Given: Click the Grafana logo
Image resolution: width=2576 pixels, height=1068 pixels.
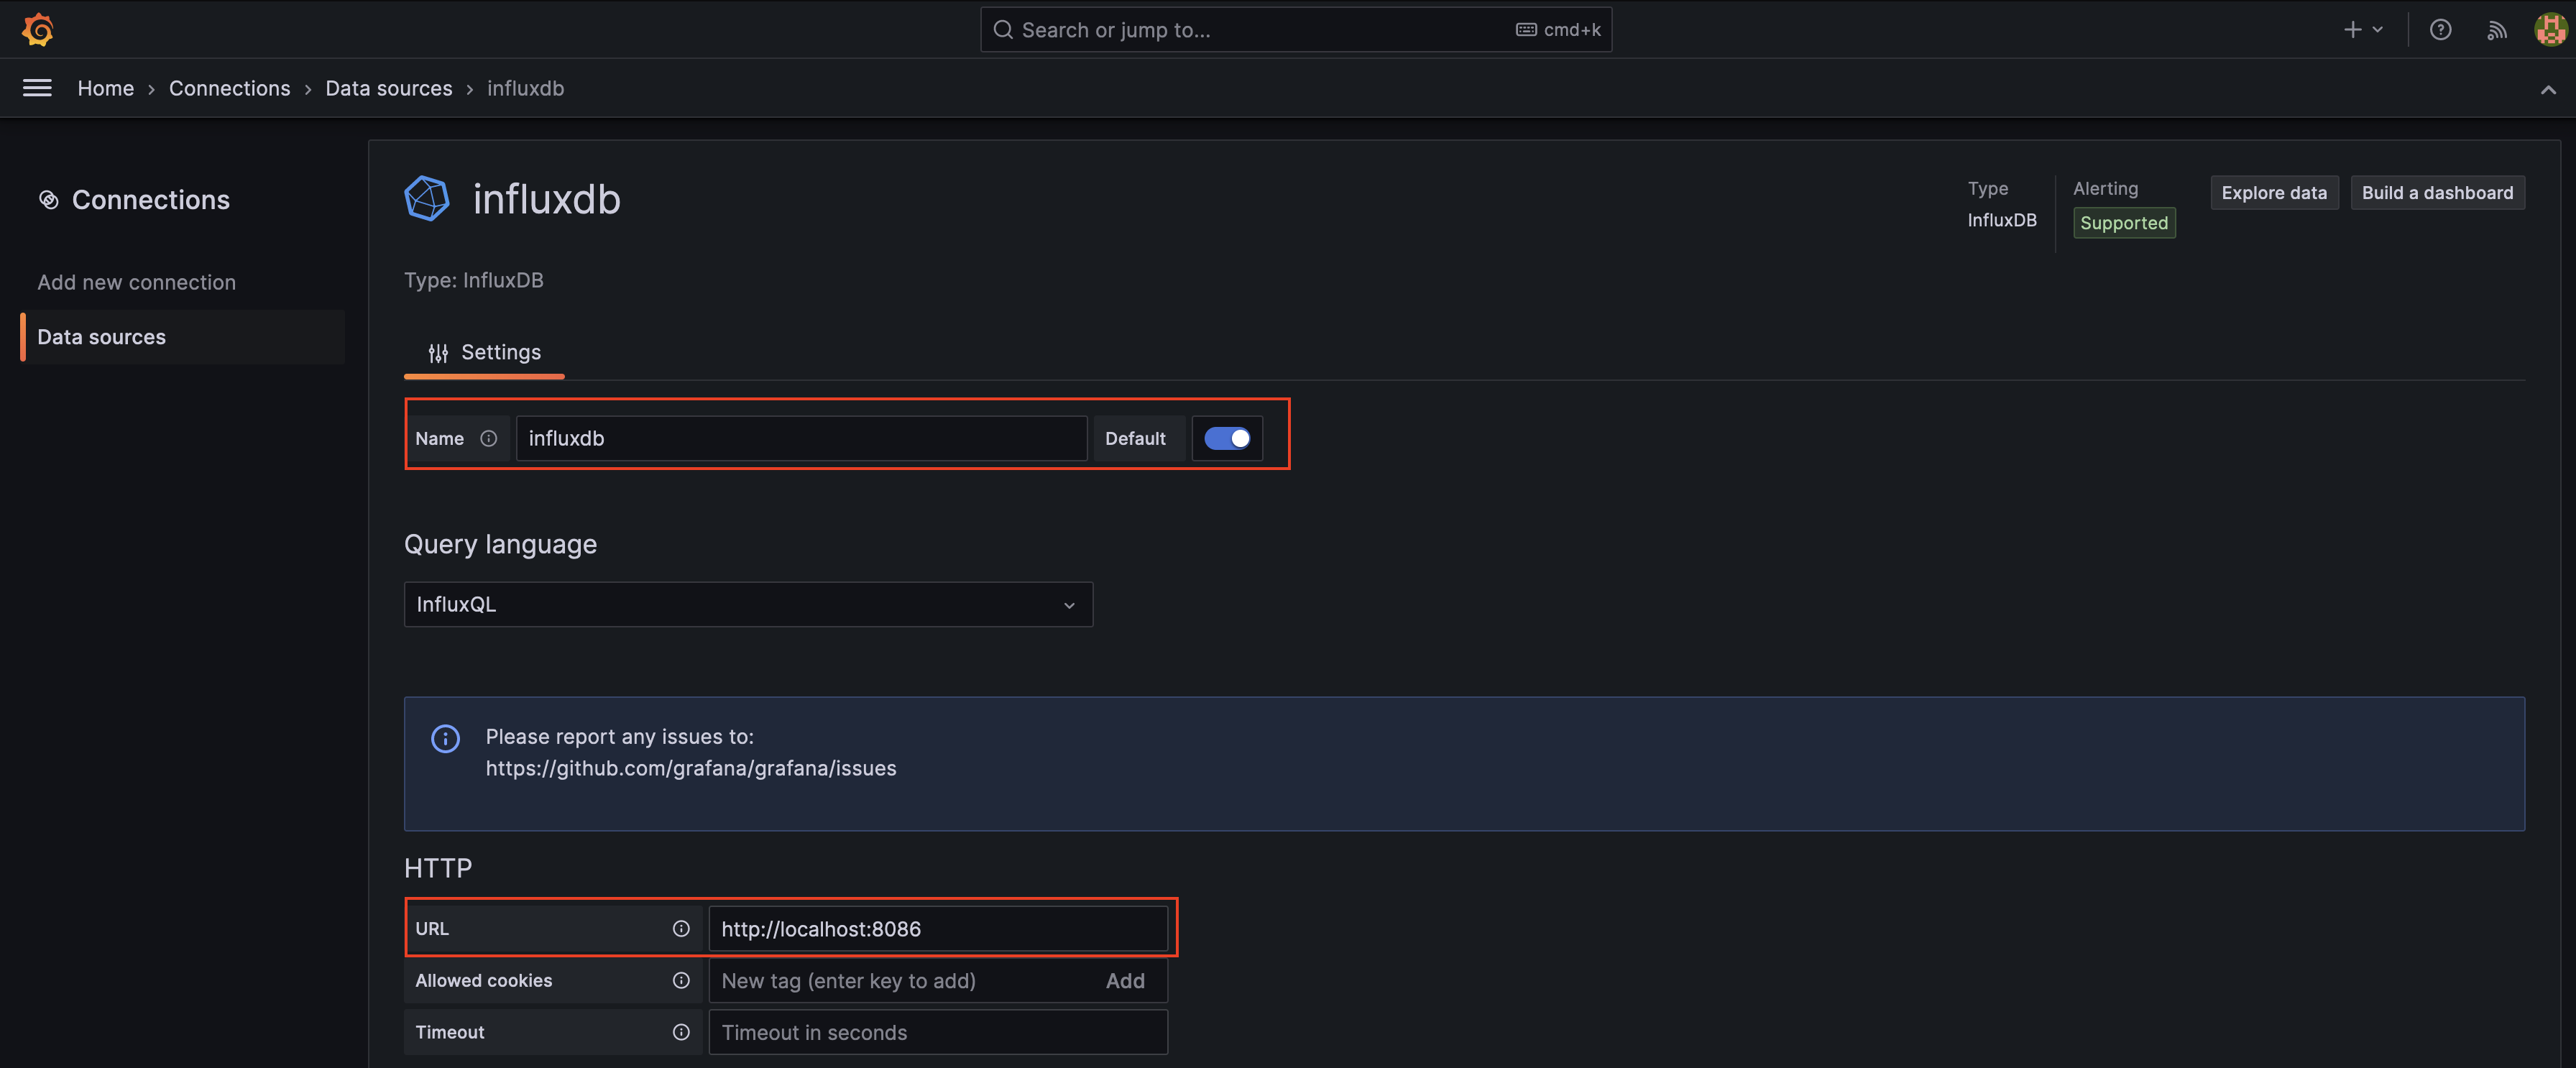Looking at the screenshot, I should click(x=38, y=30).
